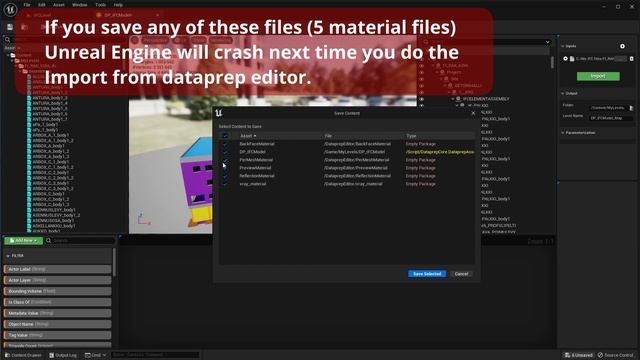Screen dimensions: 640x360
Task: Click the outliner panel scrollbar
Action: point(552,62)
